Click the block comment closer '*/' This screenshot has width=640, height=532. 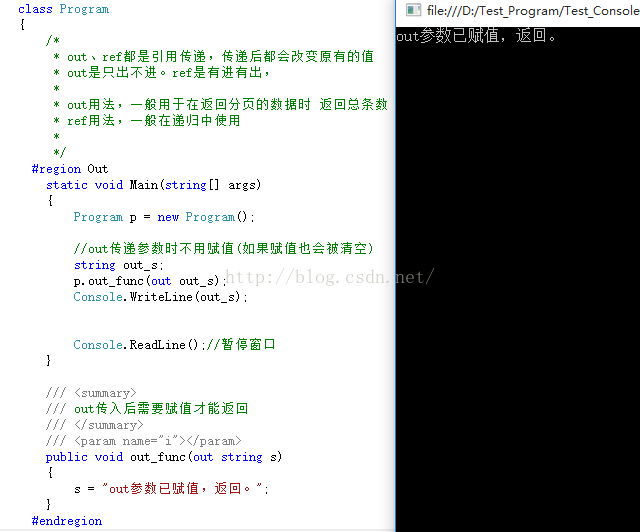click(x=60, y=152)
